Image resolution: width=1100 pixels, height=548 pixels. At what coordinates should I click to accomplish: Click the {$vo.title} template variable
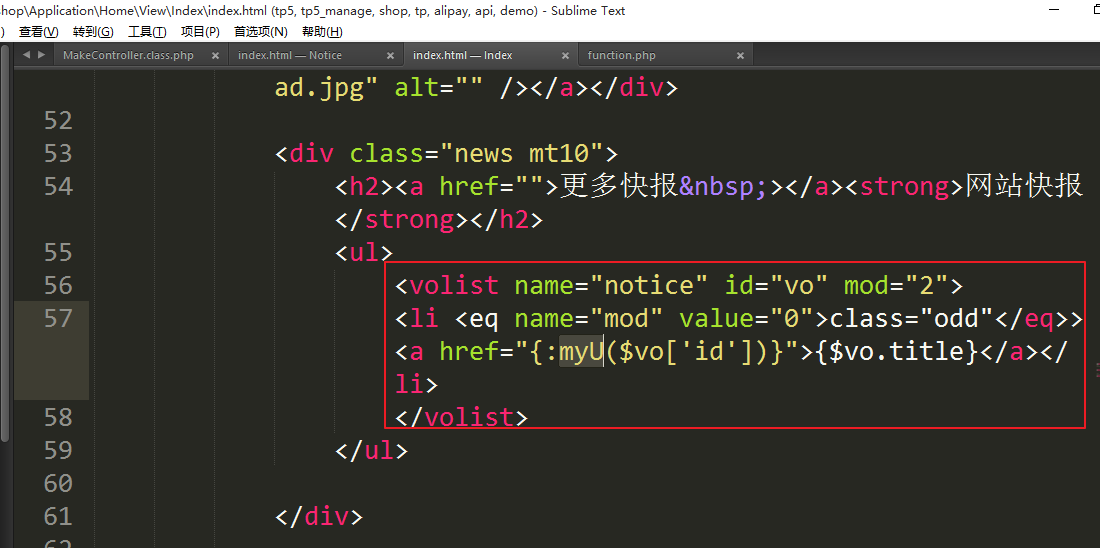click(x=894, y=352)
